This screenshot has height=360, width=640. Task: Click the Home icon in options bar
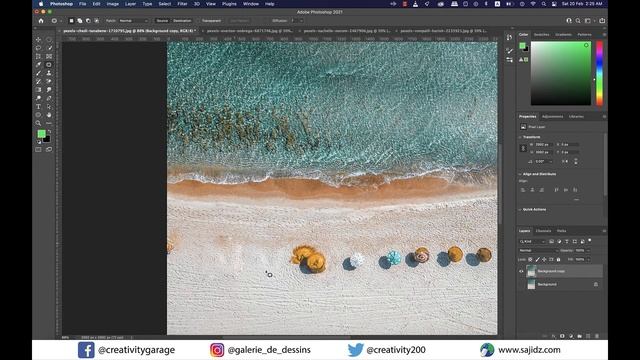pos(41,21)
